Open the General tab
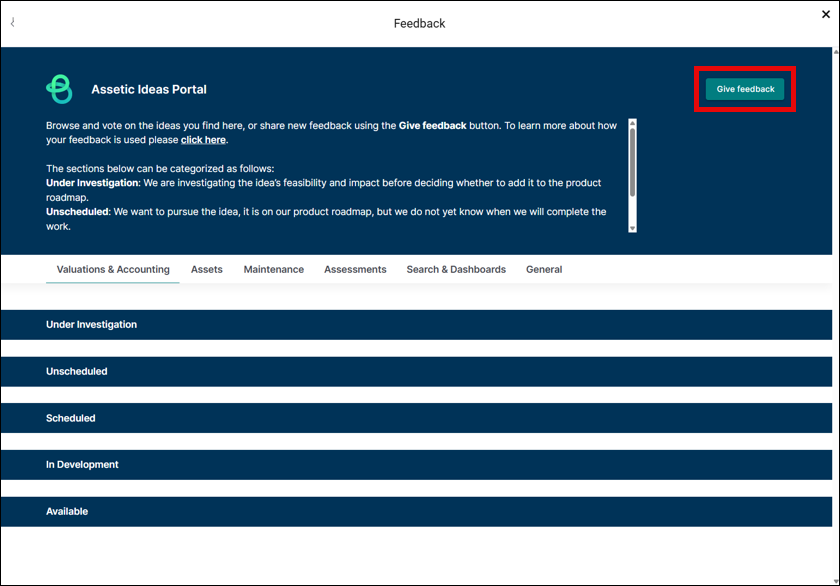The width and height of the screenshot is (840, 586). pos(544,269)
